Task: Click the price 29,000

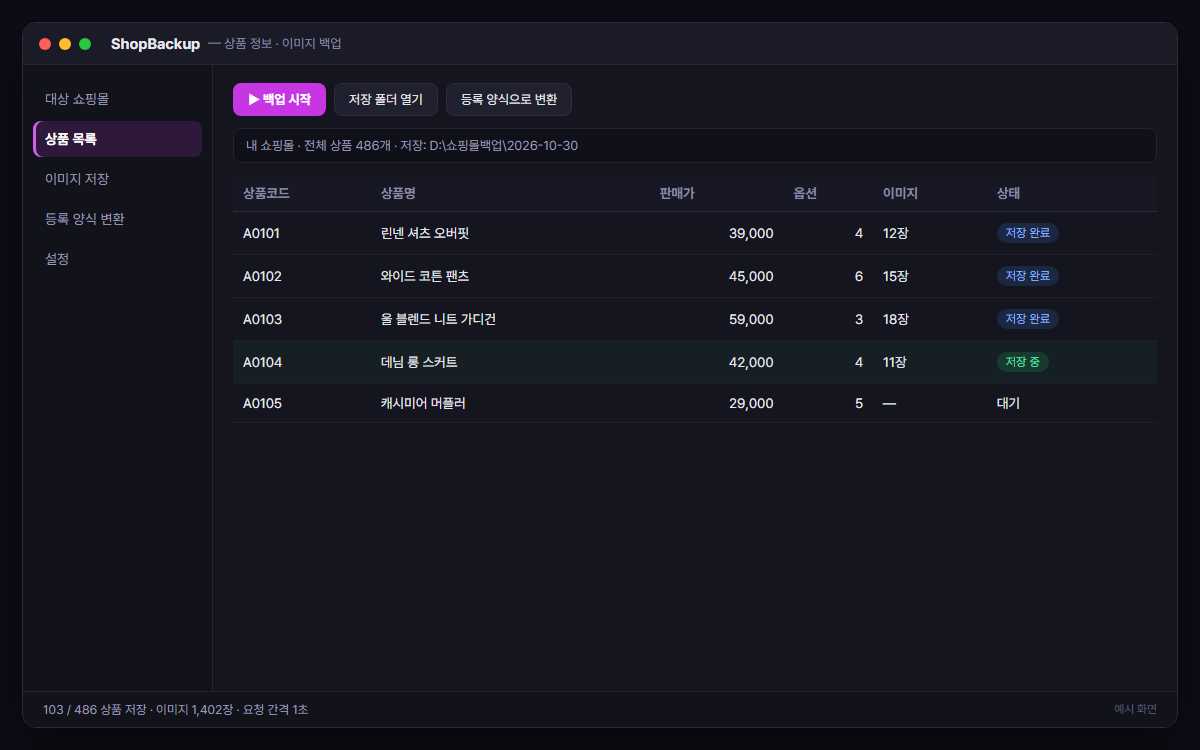Action: pyautogui.click(x=751, y=403)
